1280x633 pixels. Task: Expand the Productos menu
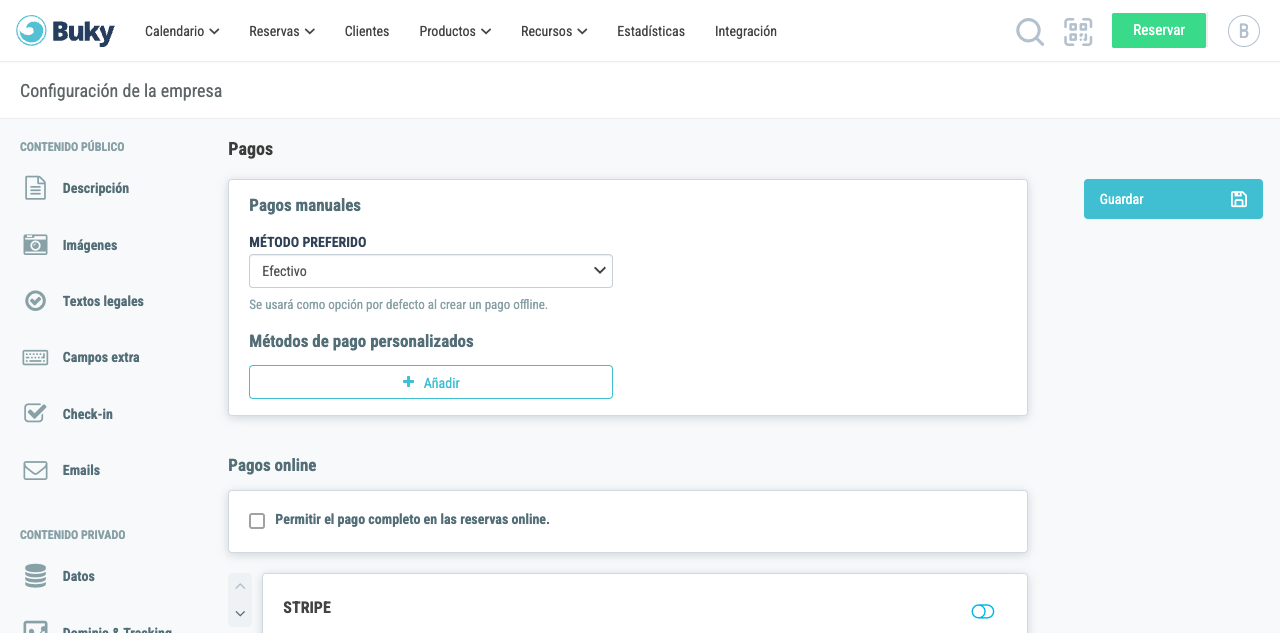point(455,31)
